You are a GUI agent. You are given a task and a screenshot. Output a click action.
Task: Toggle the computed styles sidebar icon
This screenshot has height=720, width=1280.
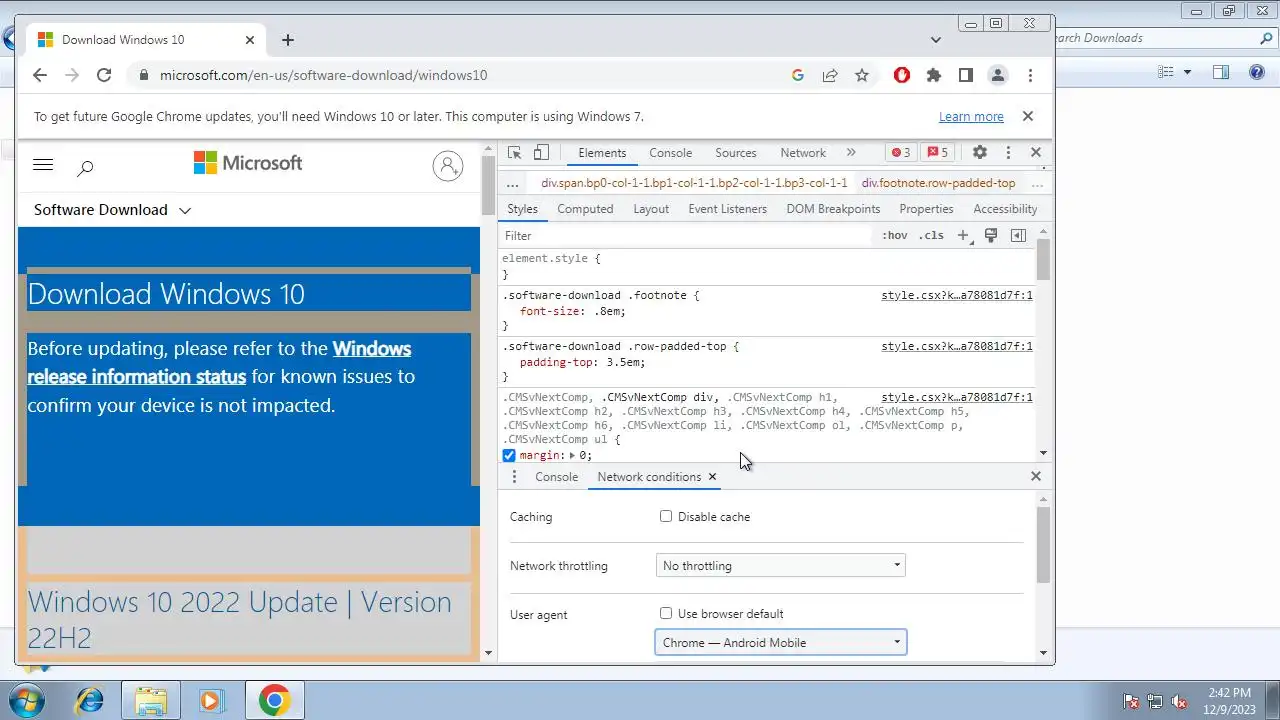(1018, 236)
